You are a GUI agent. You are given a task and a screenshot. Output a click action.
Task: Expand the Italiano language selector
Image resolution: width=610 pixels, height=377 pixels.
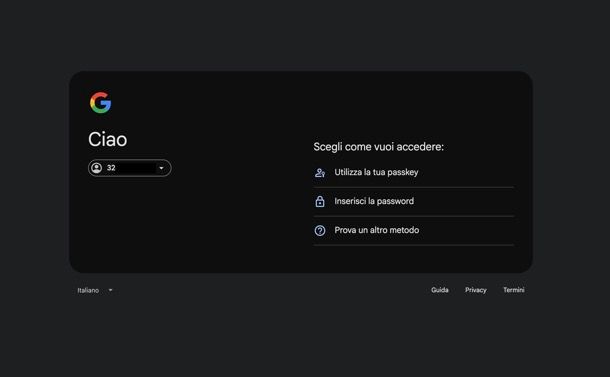click(x=95, y=290)
